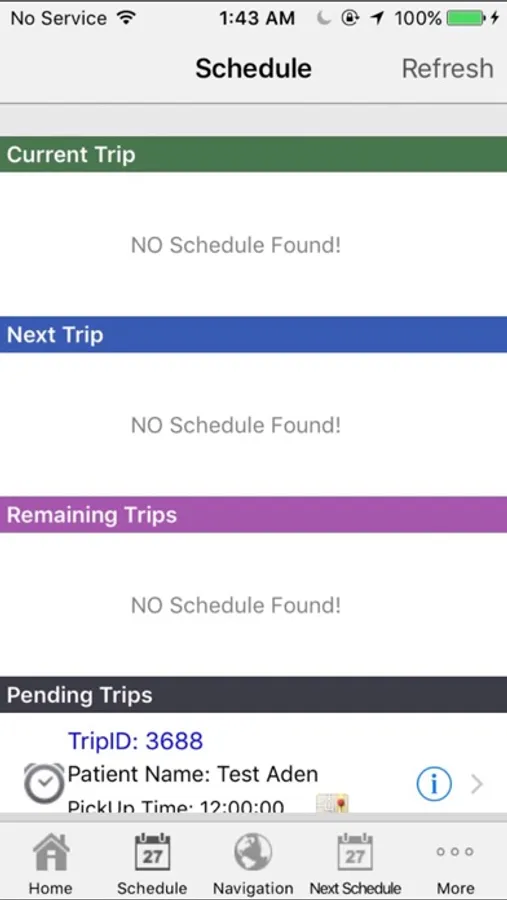Expand trip 3688 with the chevron arrow

coord(477,783)
